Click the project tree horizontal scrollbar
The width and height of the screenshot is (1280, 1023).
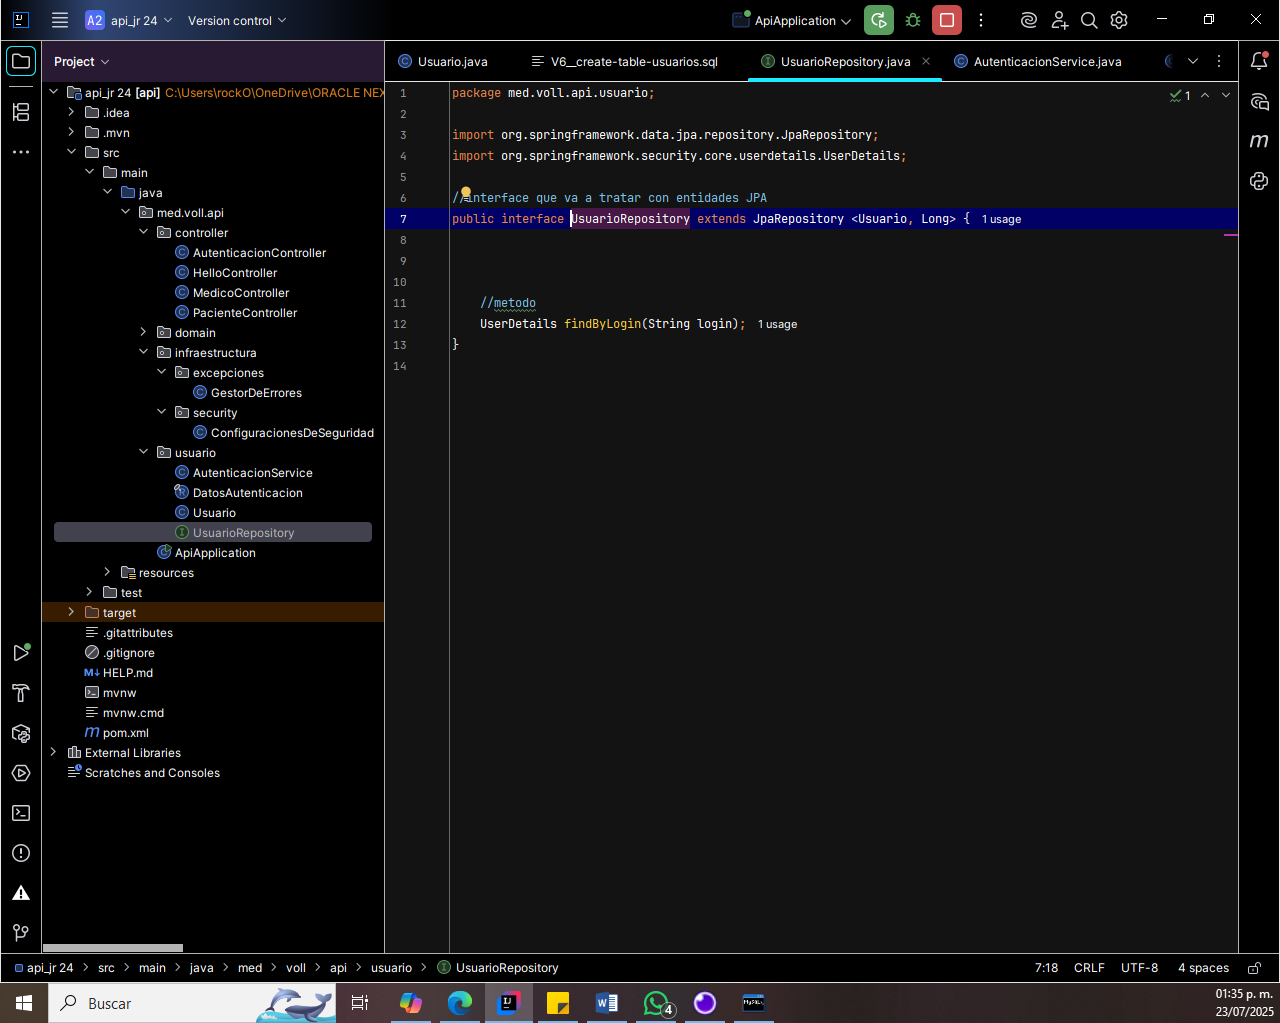pos(113,948)
